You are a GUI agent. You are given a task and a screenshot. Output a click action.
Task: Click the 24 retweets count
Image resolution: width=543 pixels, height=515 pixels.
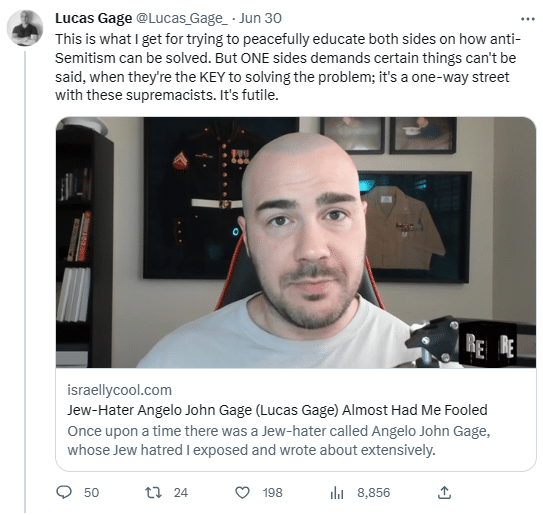pos(181,492)
